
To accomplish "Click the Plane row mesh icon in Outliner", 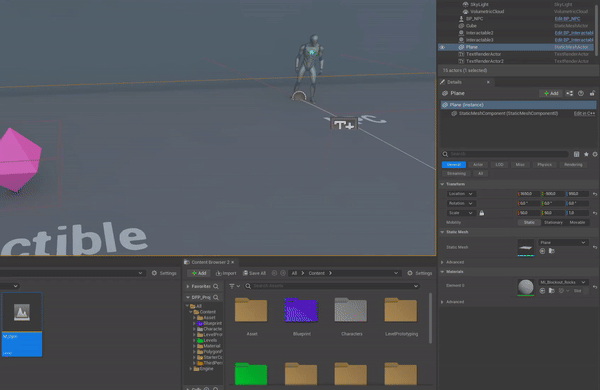I will [461, 47].
